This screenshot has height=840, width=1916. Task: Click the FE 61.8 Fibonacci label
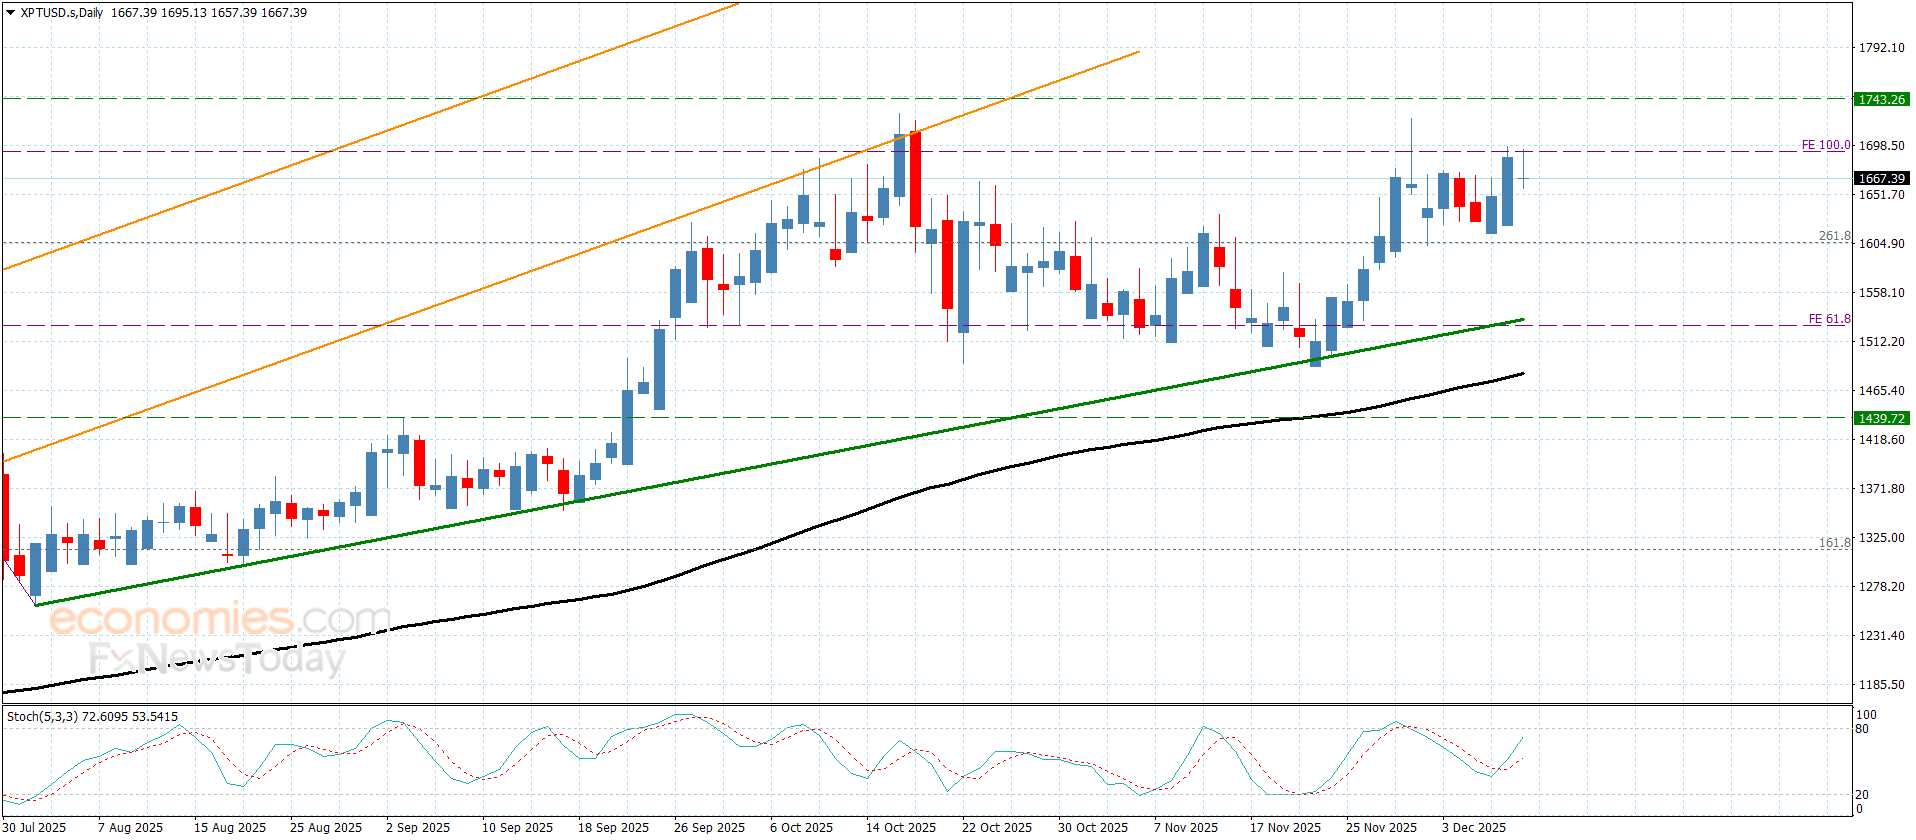[x=1829, y=319]
